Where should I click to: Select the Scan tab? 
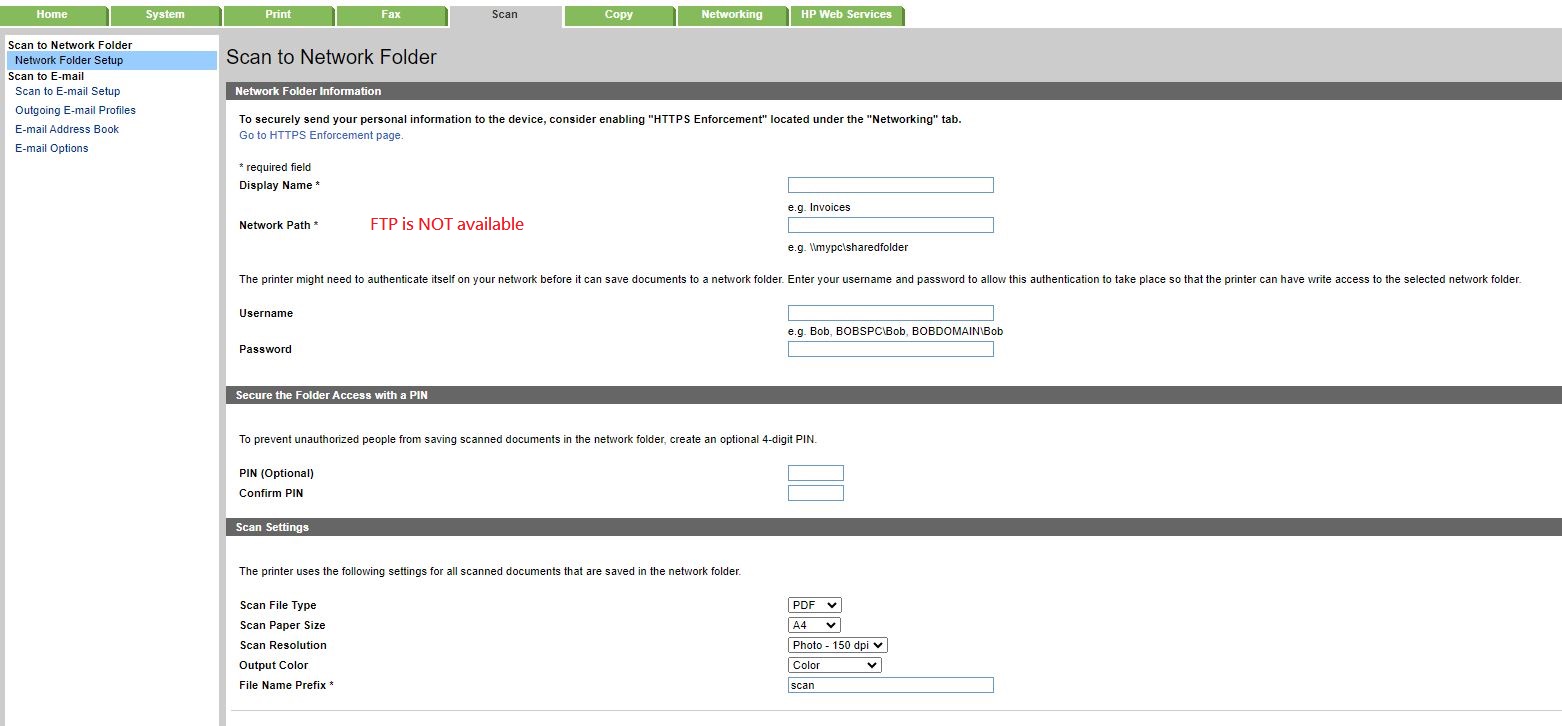pos(505,15)
